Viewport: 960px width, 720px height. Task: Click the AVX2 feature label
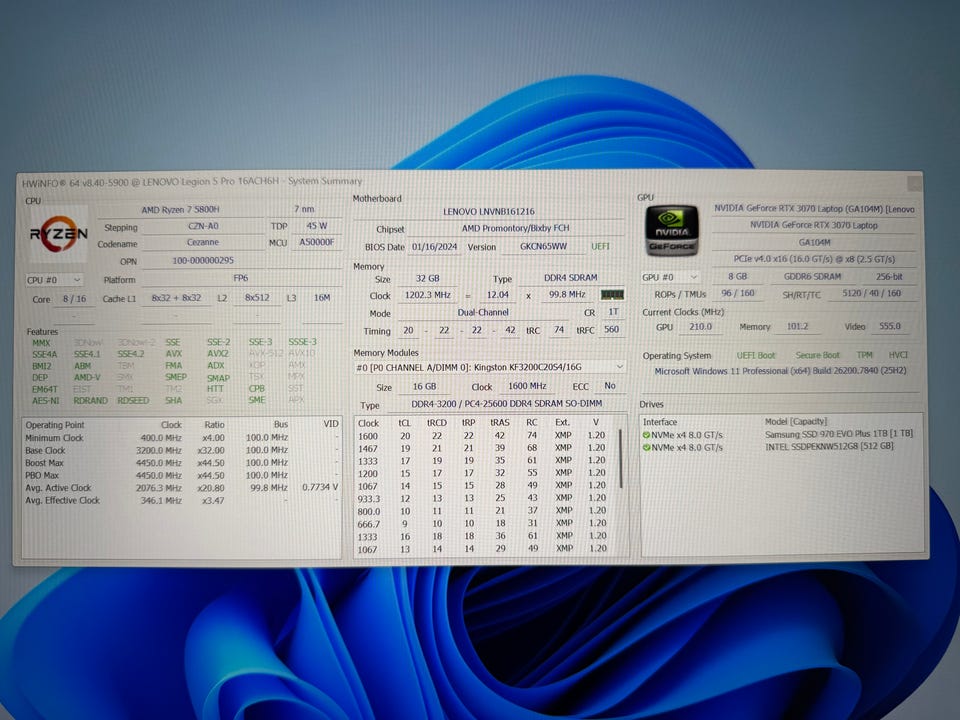pyautogui.click(x=217, y=354)
